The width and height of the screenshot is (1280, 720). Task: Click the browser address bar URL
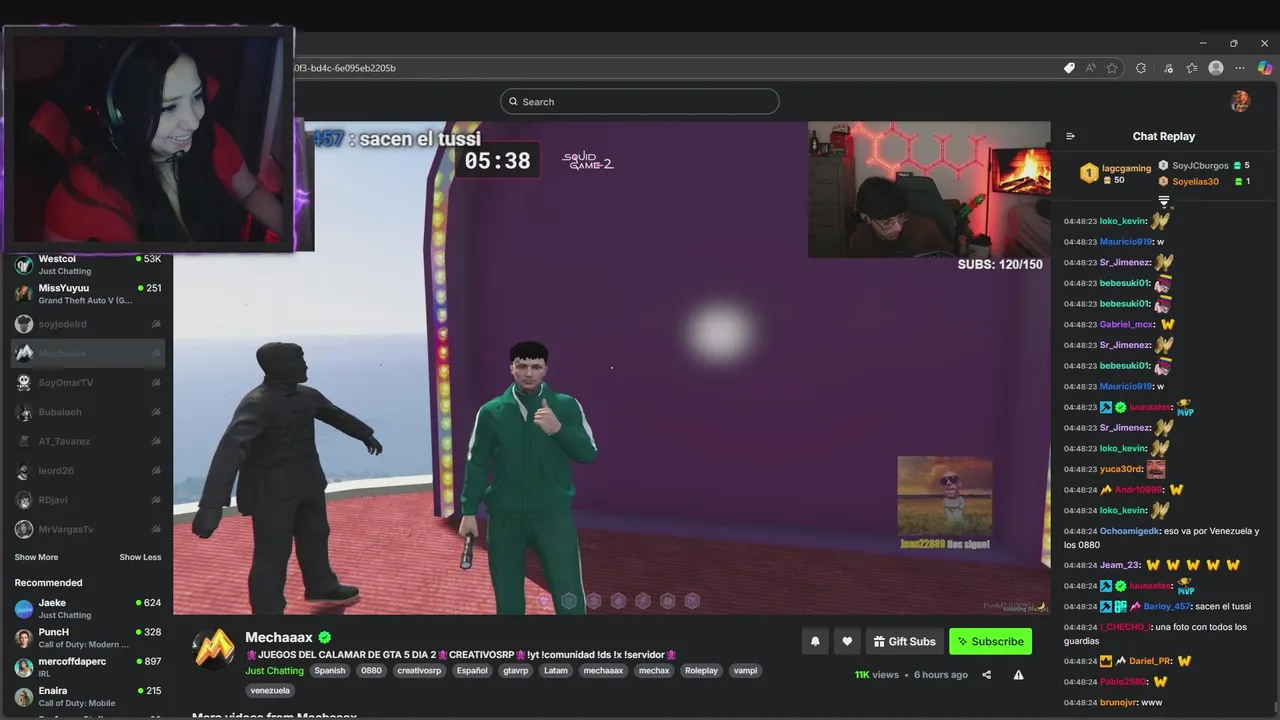[346, 68]
